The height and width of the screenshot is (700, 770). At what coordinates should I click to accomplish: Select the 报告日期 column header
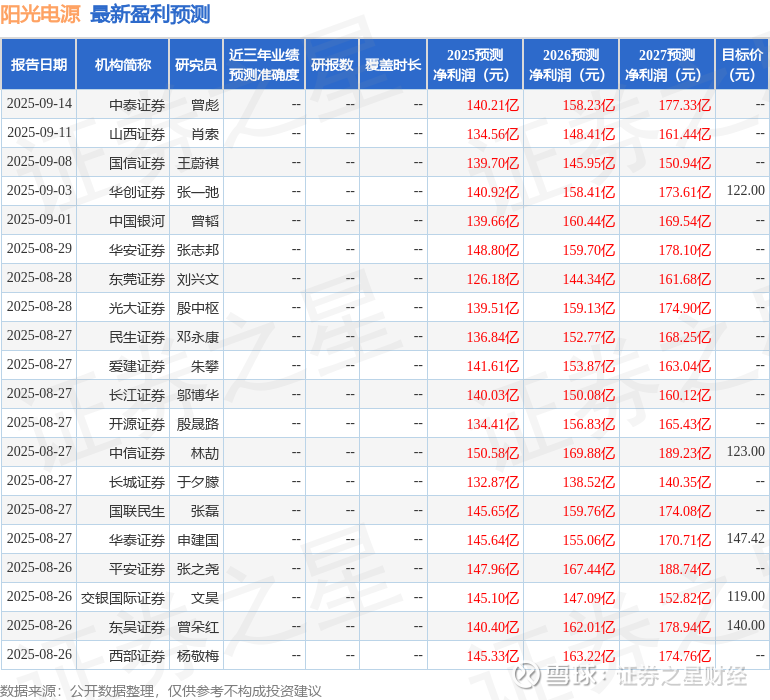pos(39,64)
